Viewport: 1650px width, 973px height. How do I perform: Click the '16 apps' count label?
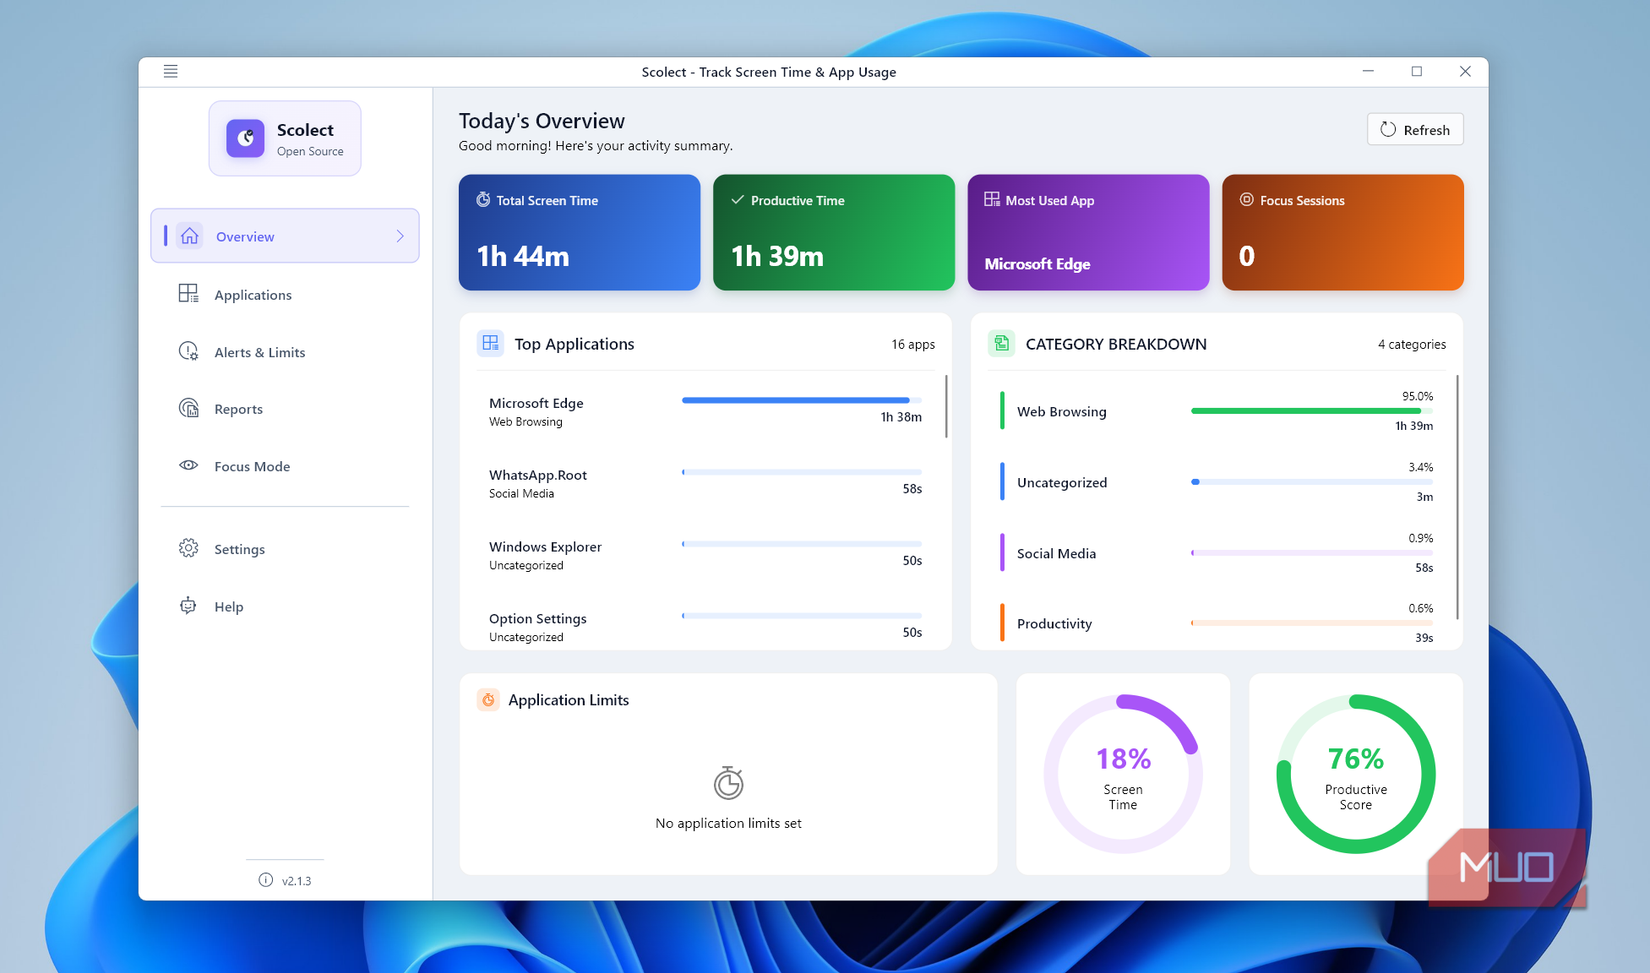pyautogui.click(x=913, y=344)
